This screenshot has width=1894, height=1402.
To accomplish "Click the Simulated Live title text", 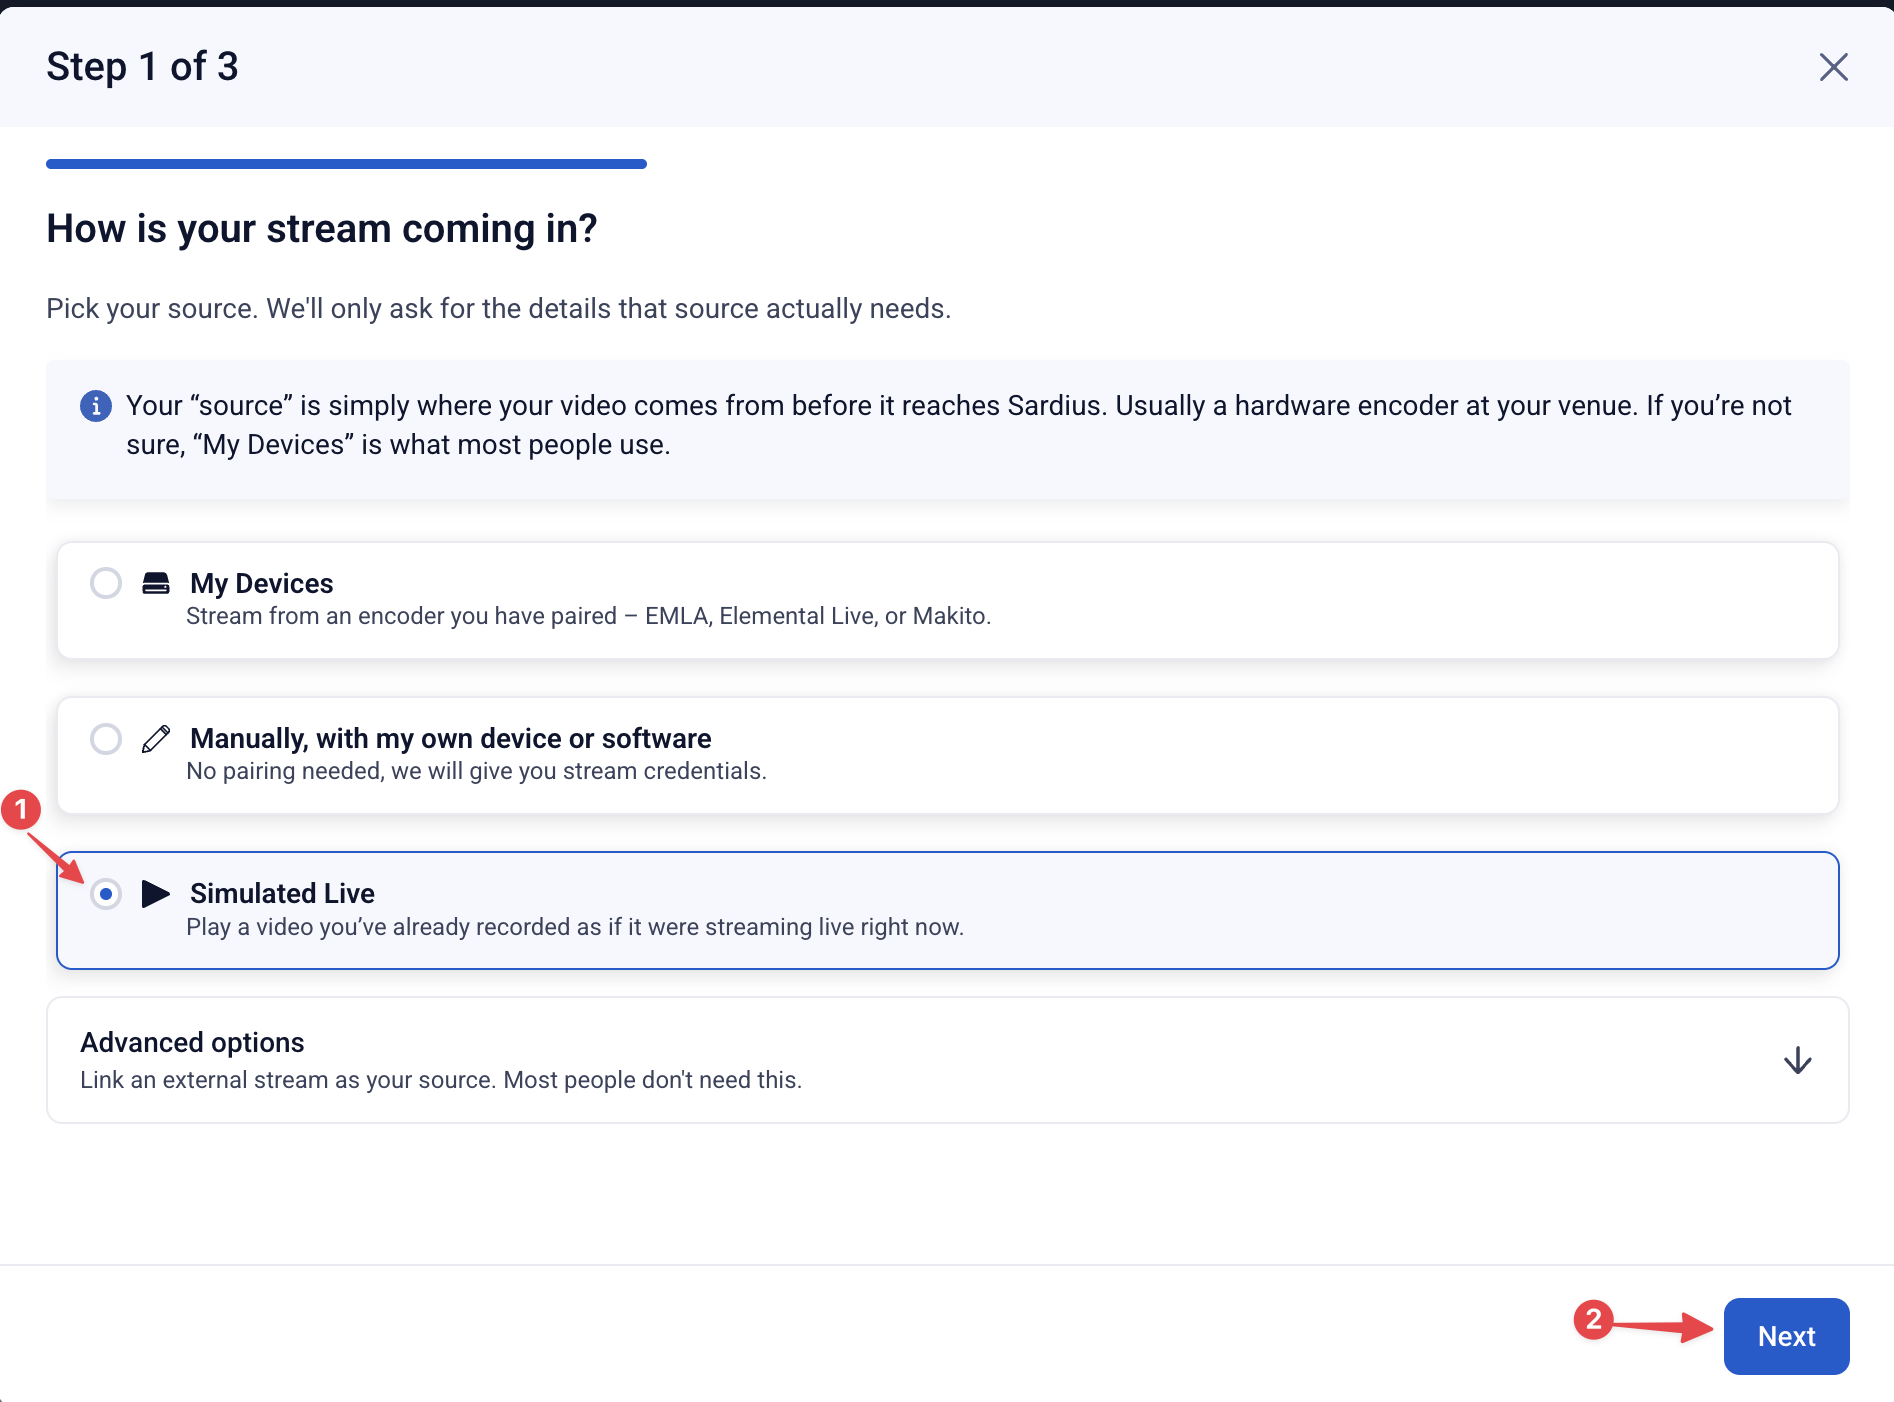I will point(283,893).
